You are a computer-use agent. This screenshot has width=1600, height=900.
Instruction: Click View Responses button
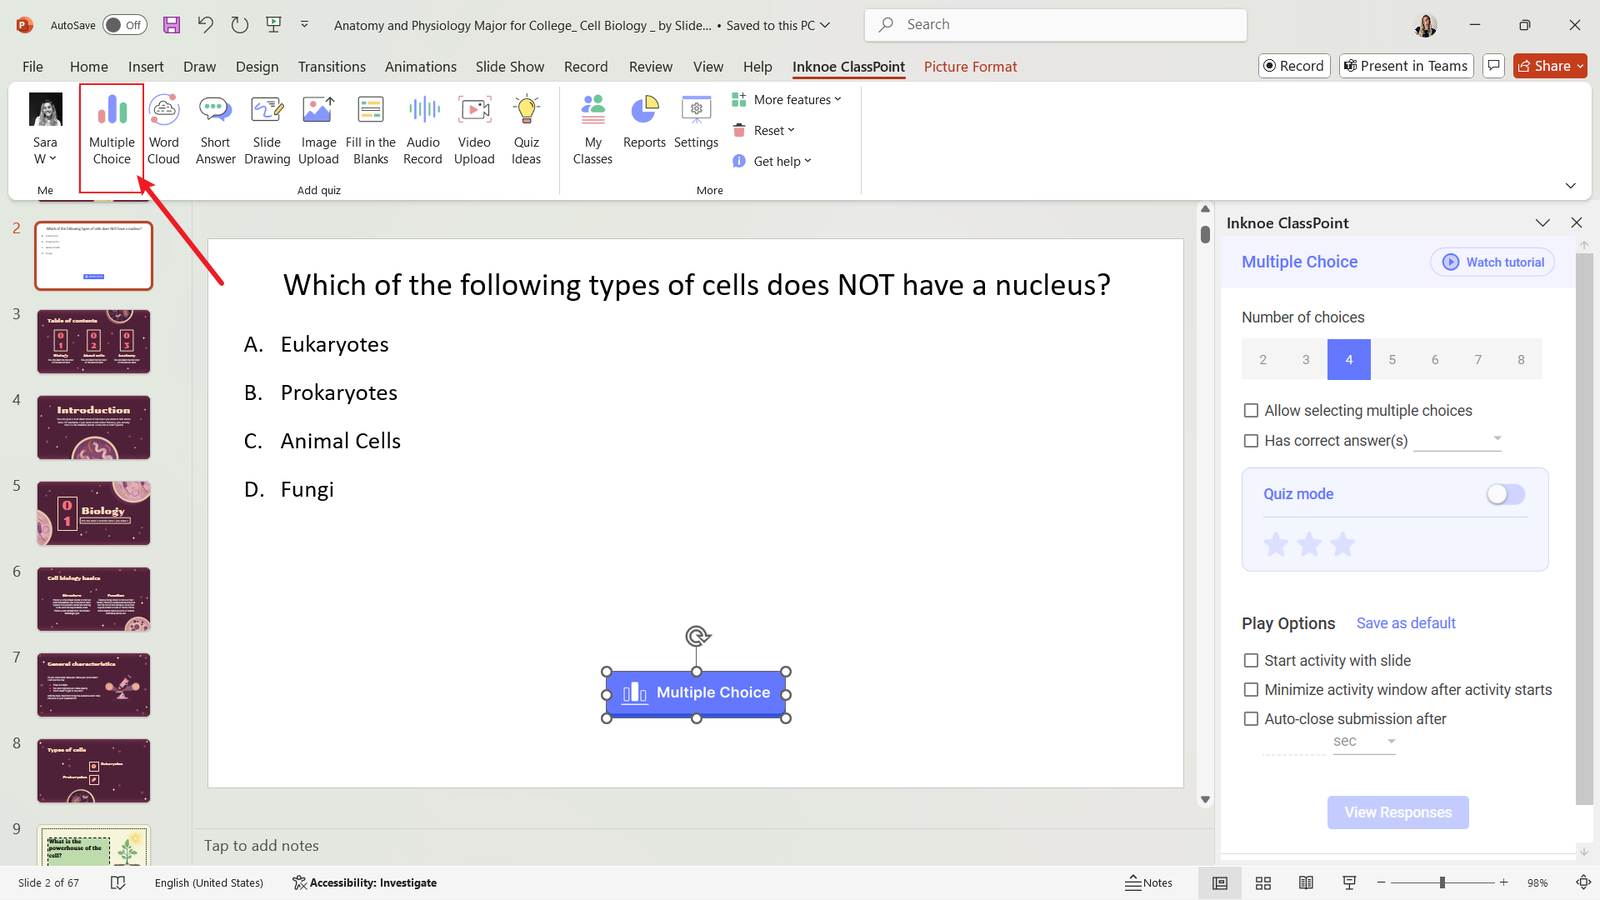1398,812
